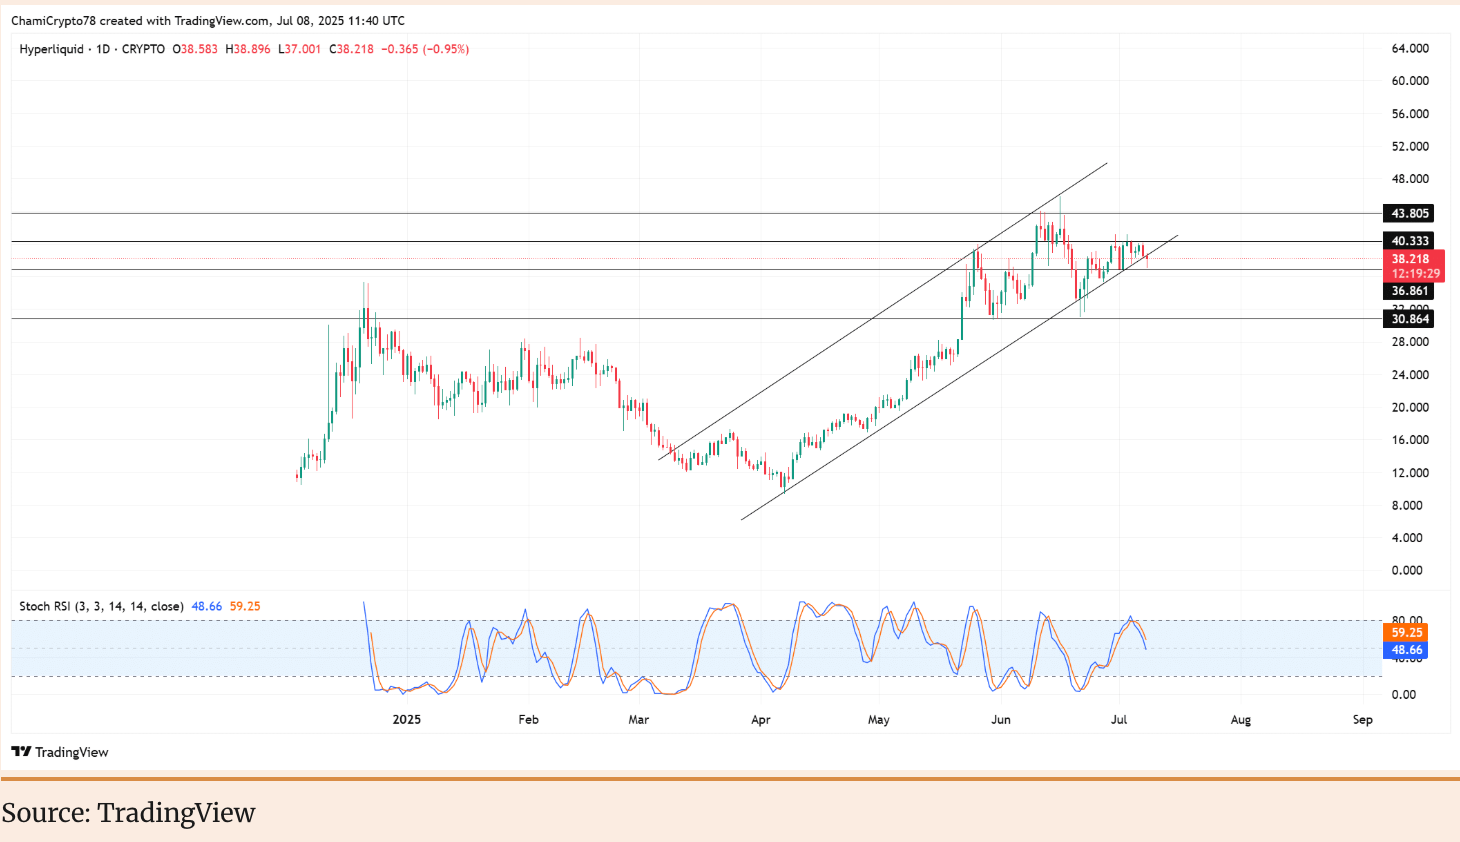This screenshot has height=842, width=1460.
Task: Click the 2025 label on time axis
Action: [407, 719]
